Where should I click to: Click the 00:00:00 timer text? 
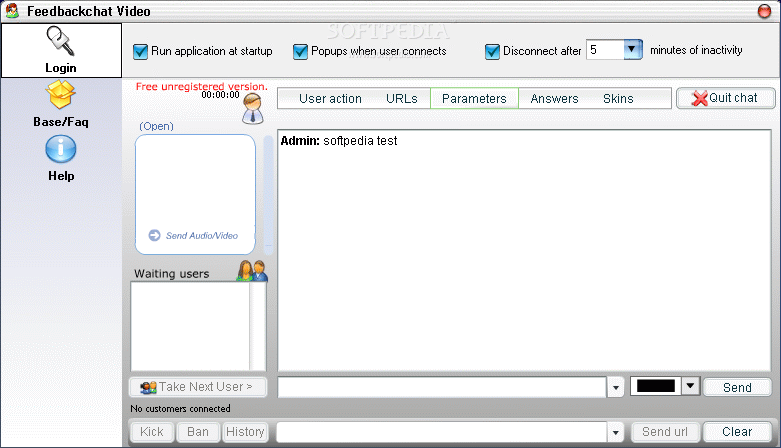(220, 95)
